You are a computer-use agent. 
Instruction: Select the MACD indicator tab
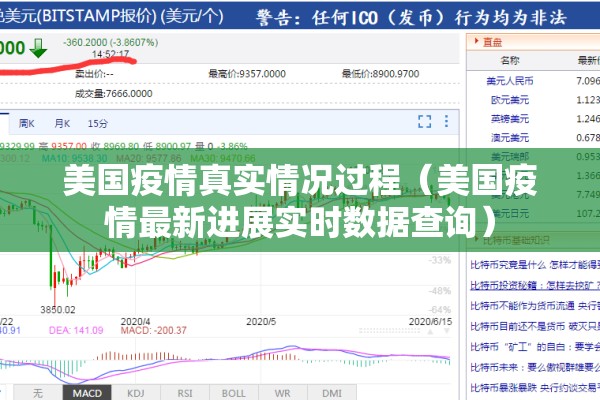click(87, 393)
